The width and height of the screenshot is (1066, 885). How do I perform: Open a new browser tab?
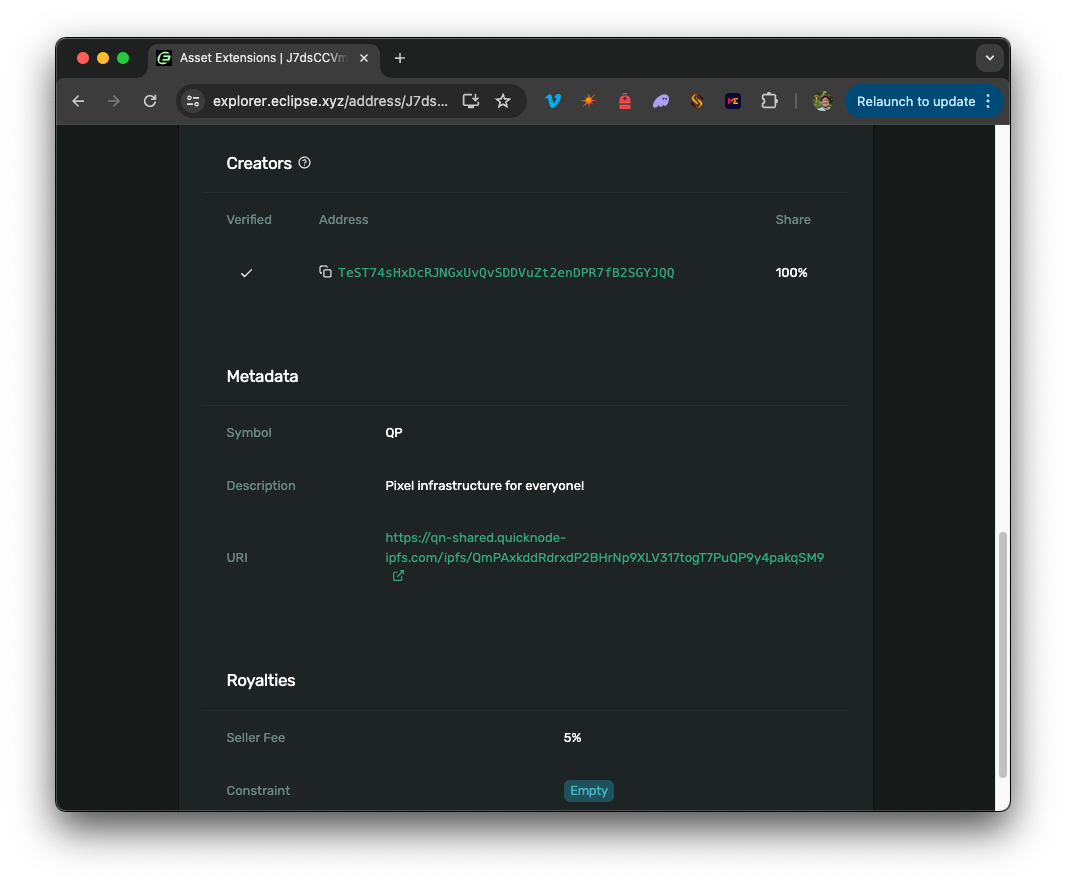[400, 58]
